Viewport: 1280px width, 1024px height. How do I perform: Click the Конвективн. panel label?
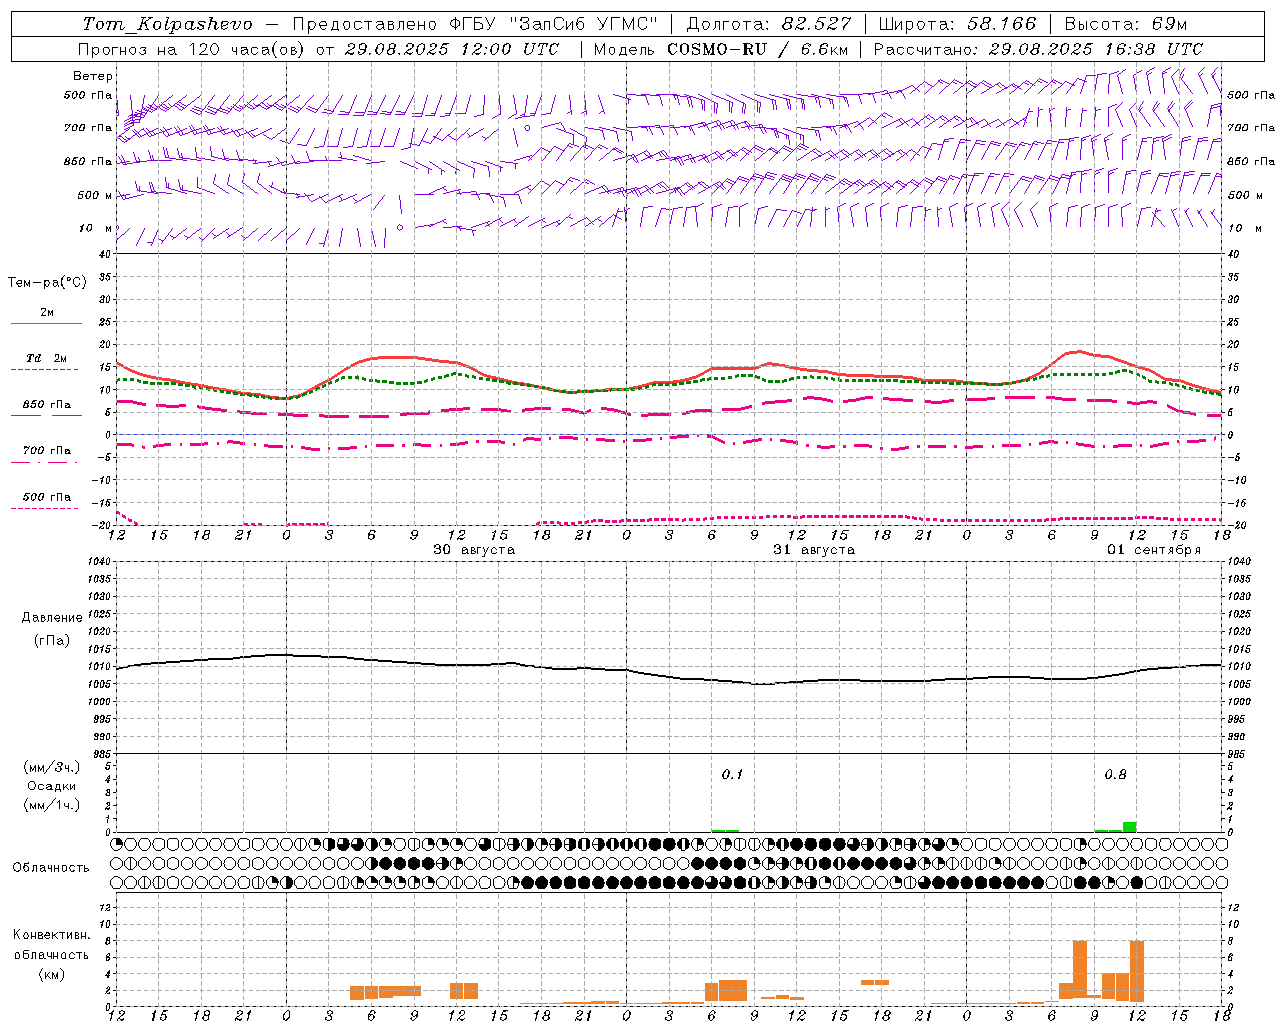(52, 935)
